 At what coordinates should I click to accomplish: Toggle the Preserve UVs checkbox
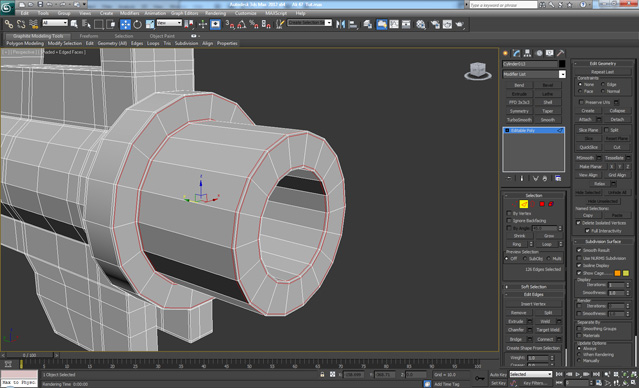click(582, 102)
